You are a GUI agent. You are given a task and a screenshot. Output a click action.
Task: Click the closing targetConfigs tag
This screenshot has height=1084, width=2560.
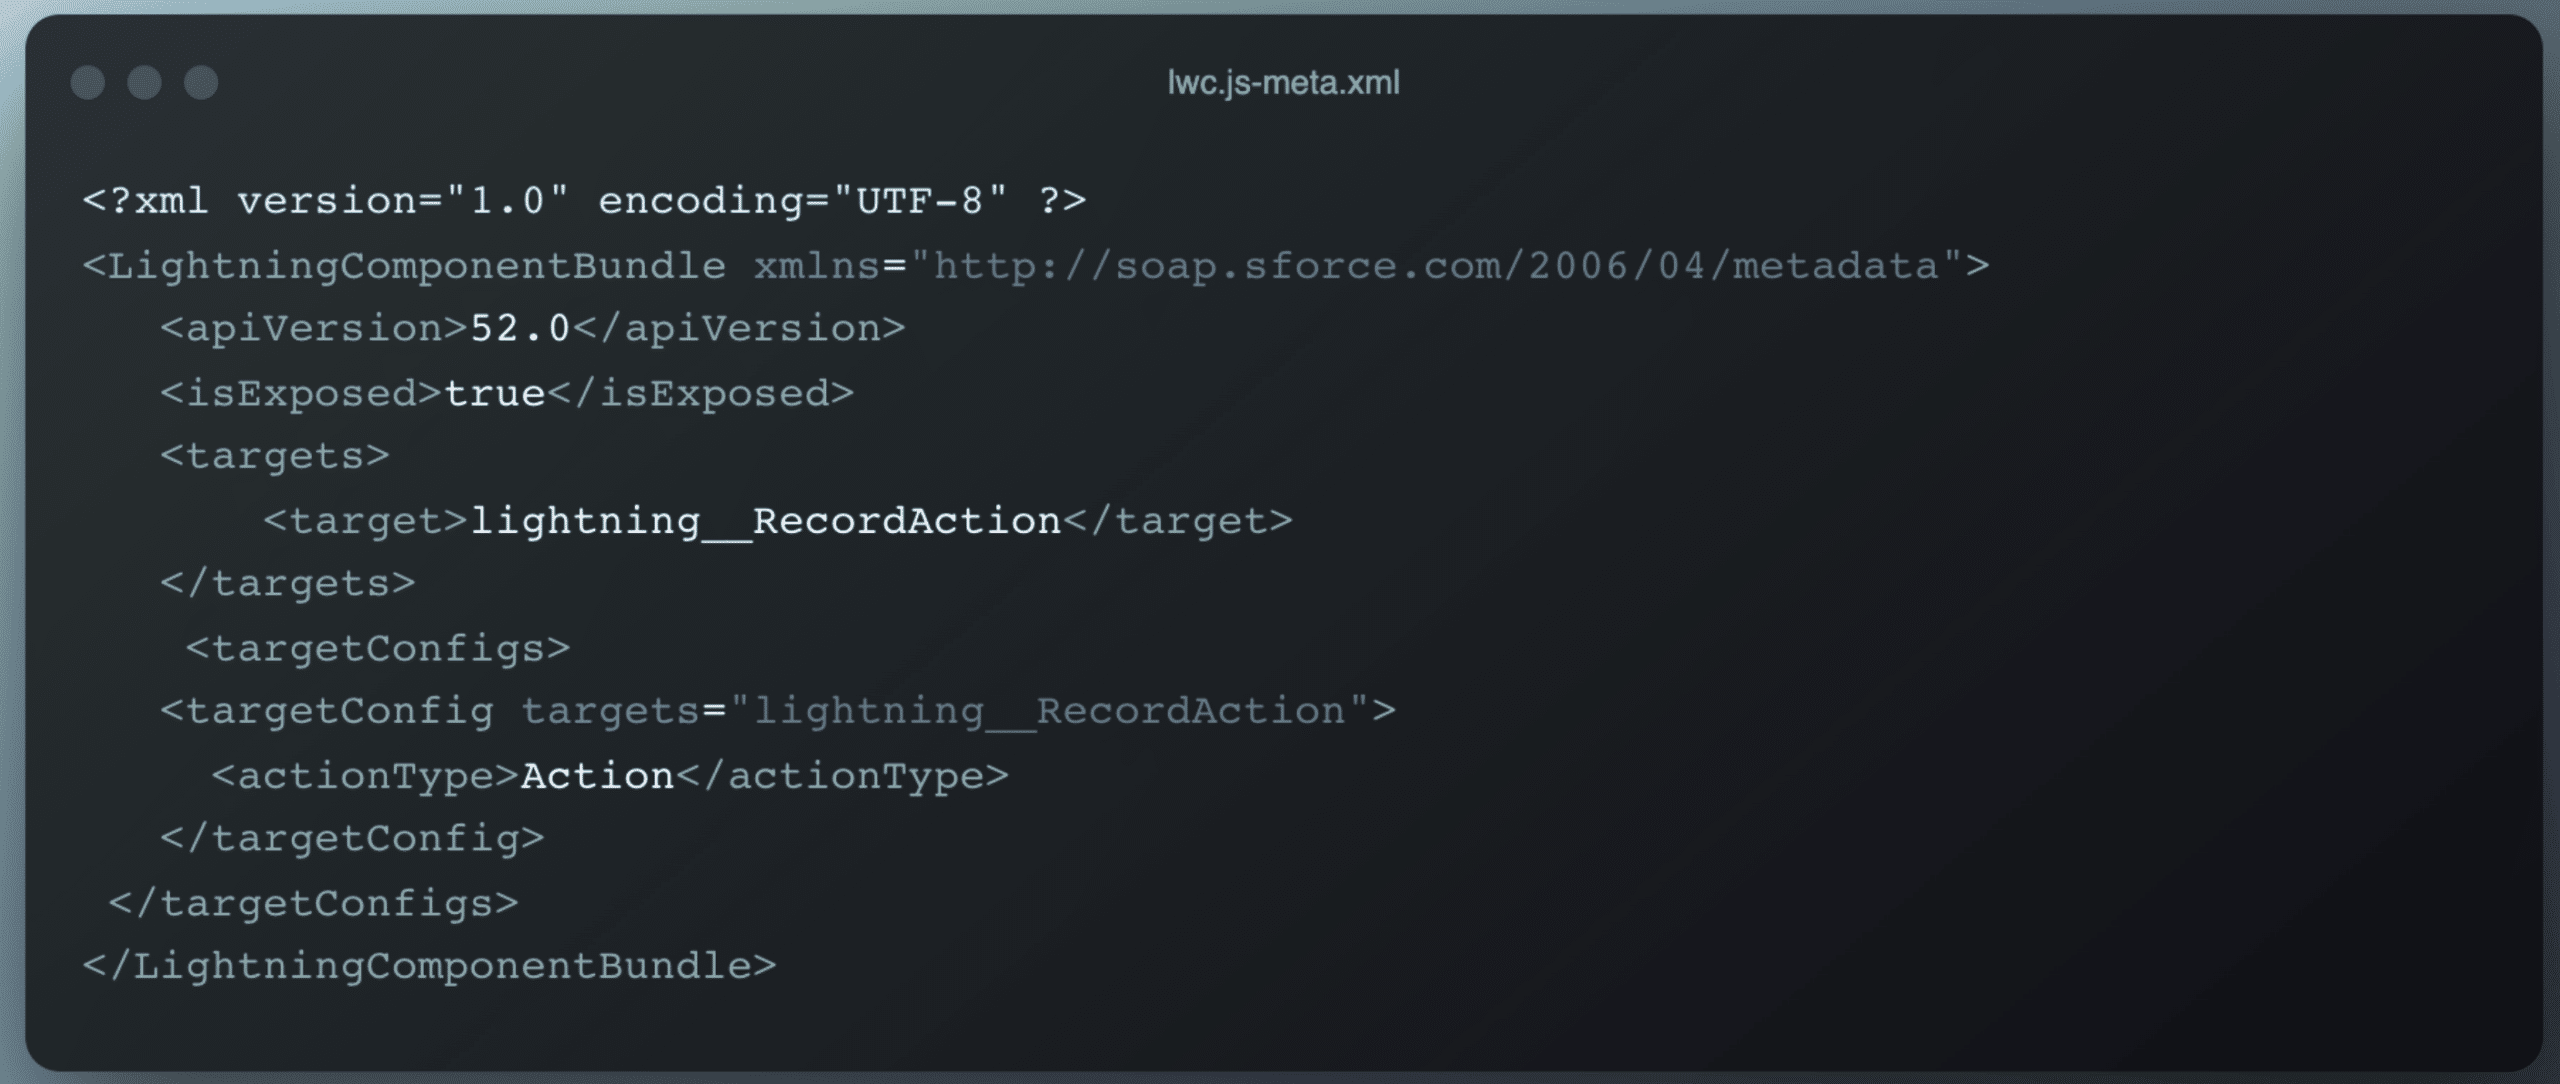coord(314,904)
